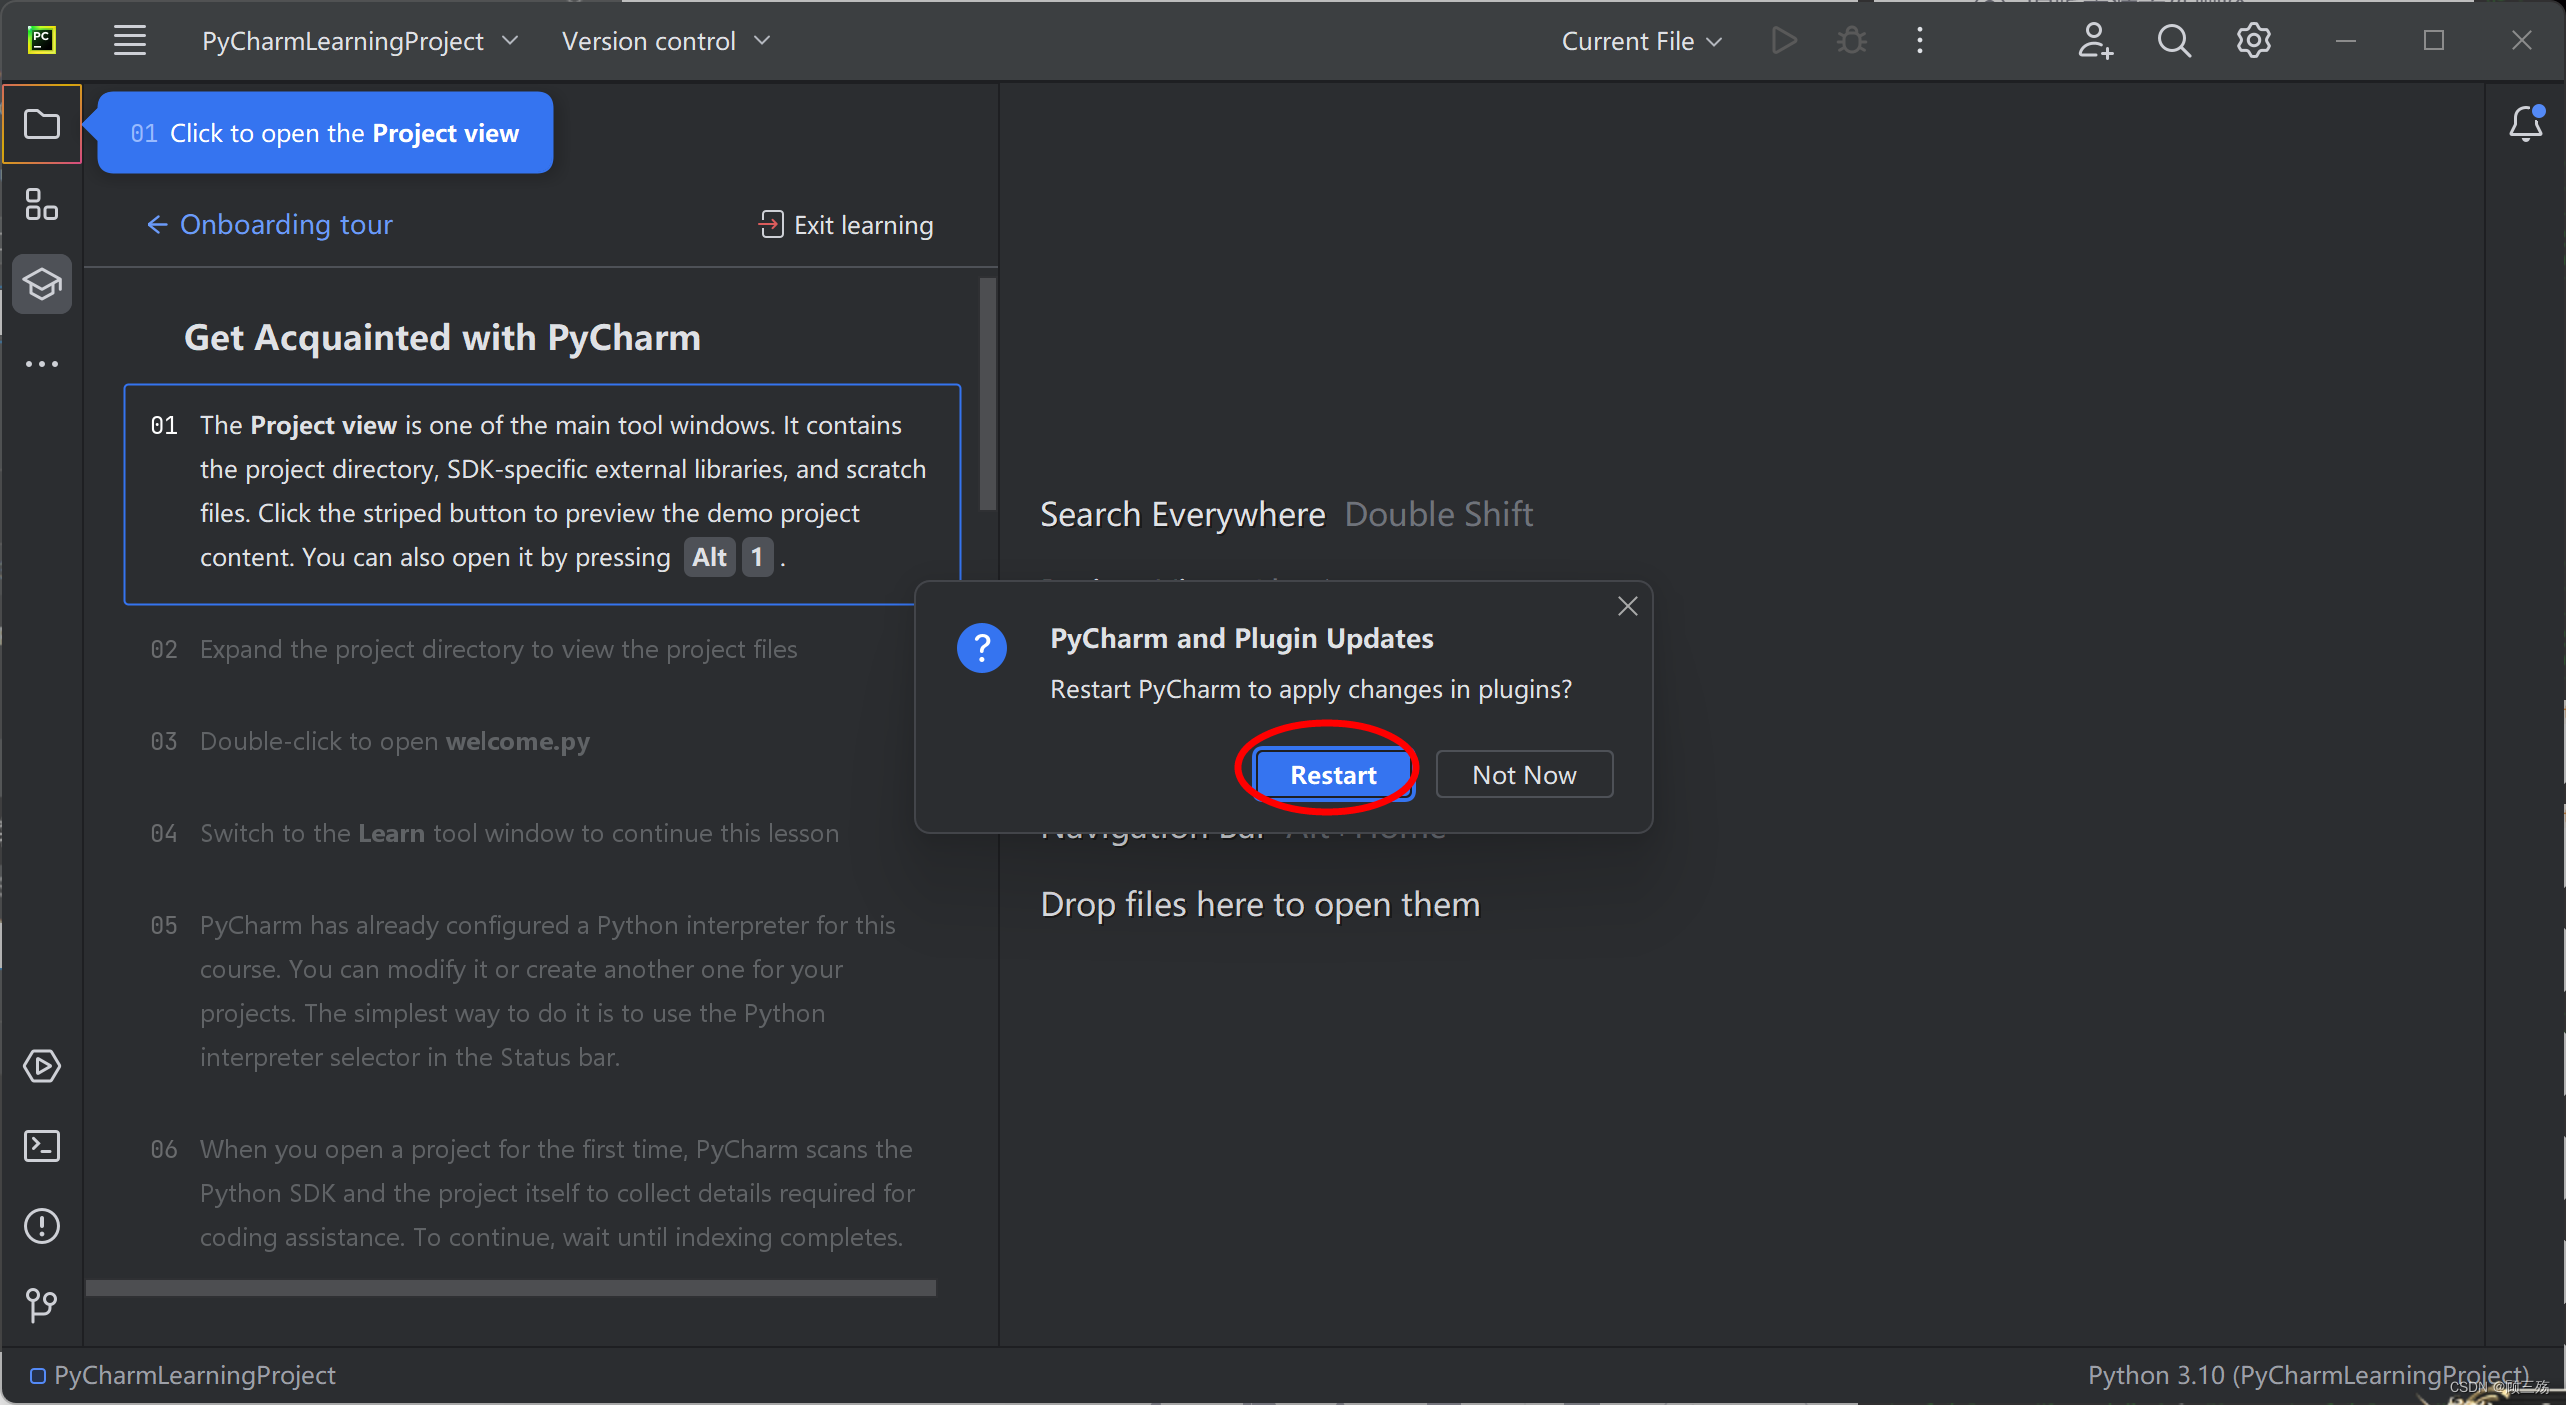Click Restart to apply plugin changes
The image size is (2566, 1405).
[1333, 774]
